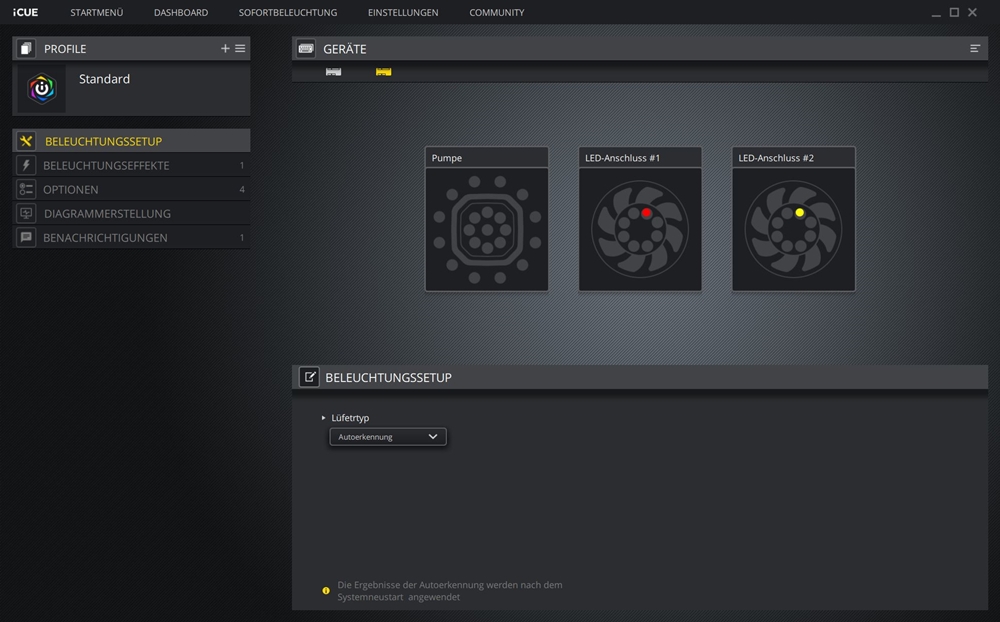The image size is (1000, 622).
Task: Open the Geräte panel list menu
Action: tap(975, 49)
